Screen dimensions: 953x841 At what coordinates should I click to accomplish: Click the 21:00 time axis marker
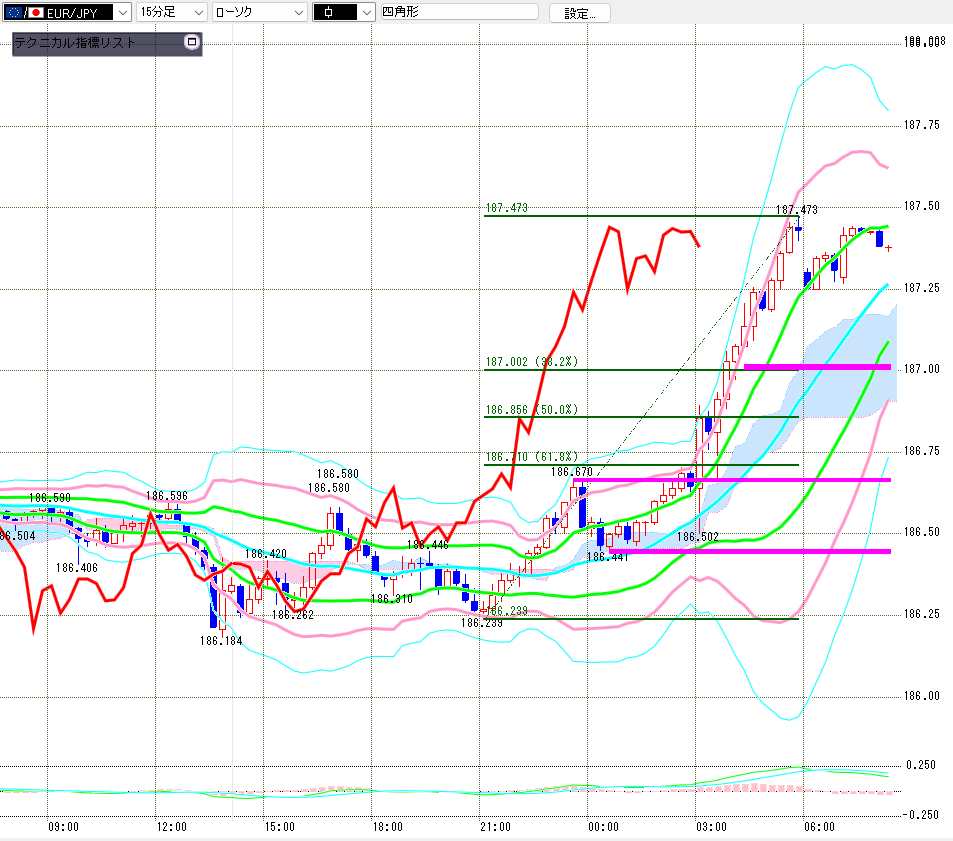pos(495,826)
